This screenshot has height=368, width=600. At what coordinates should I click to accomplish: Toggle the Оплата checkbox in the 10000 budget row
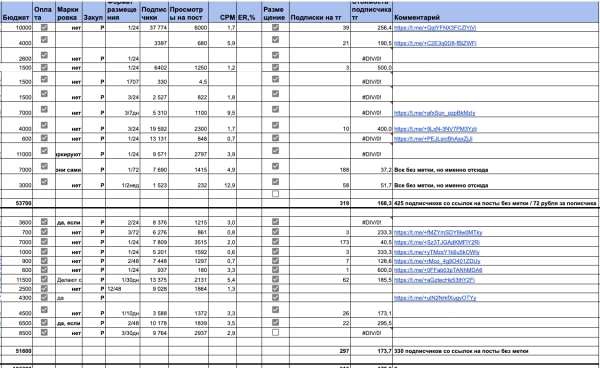(x=44, y=27)
